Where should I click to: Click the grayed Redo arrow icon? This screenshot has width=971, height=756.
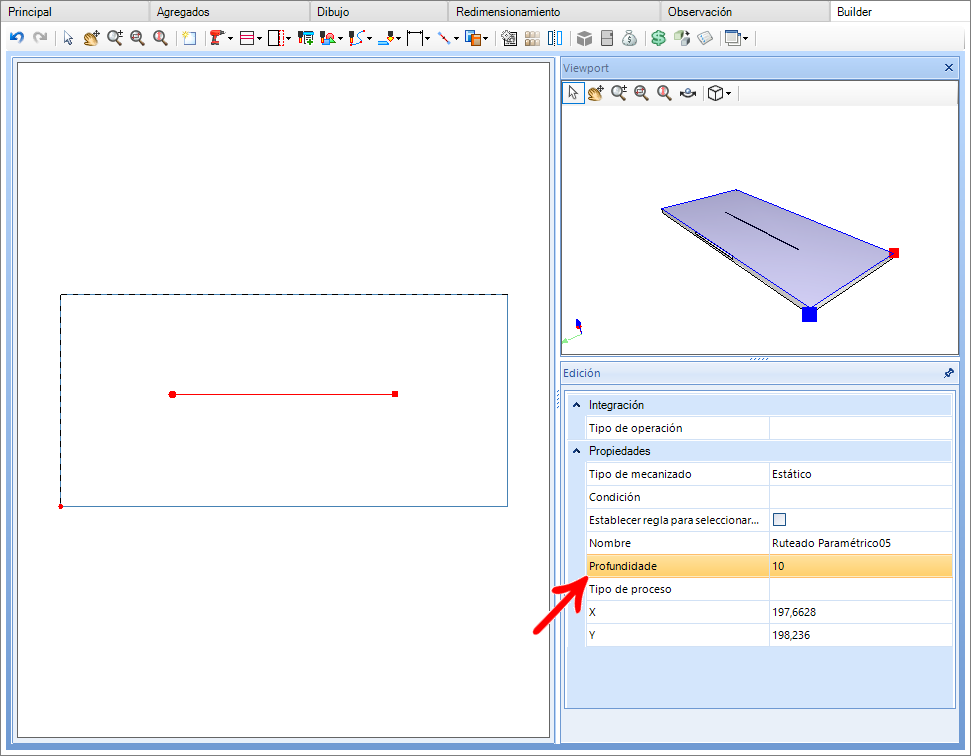click(x=40, y=38)
